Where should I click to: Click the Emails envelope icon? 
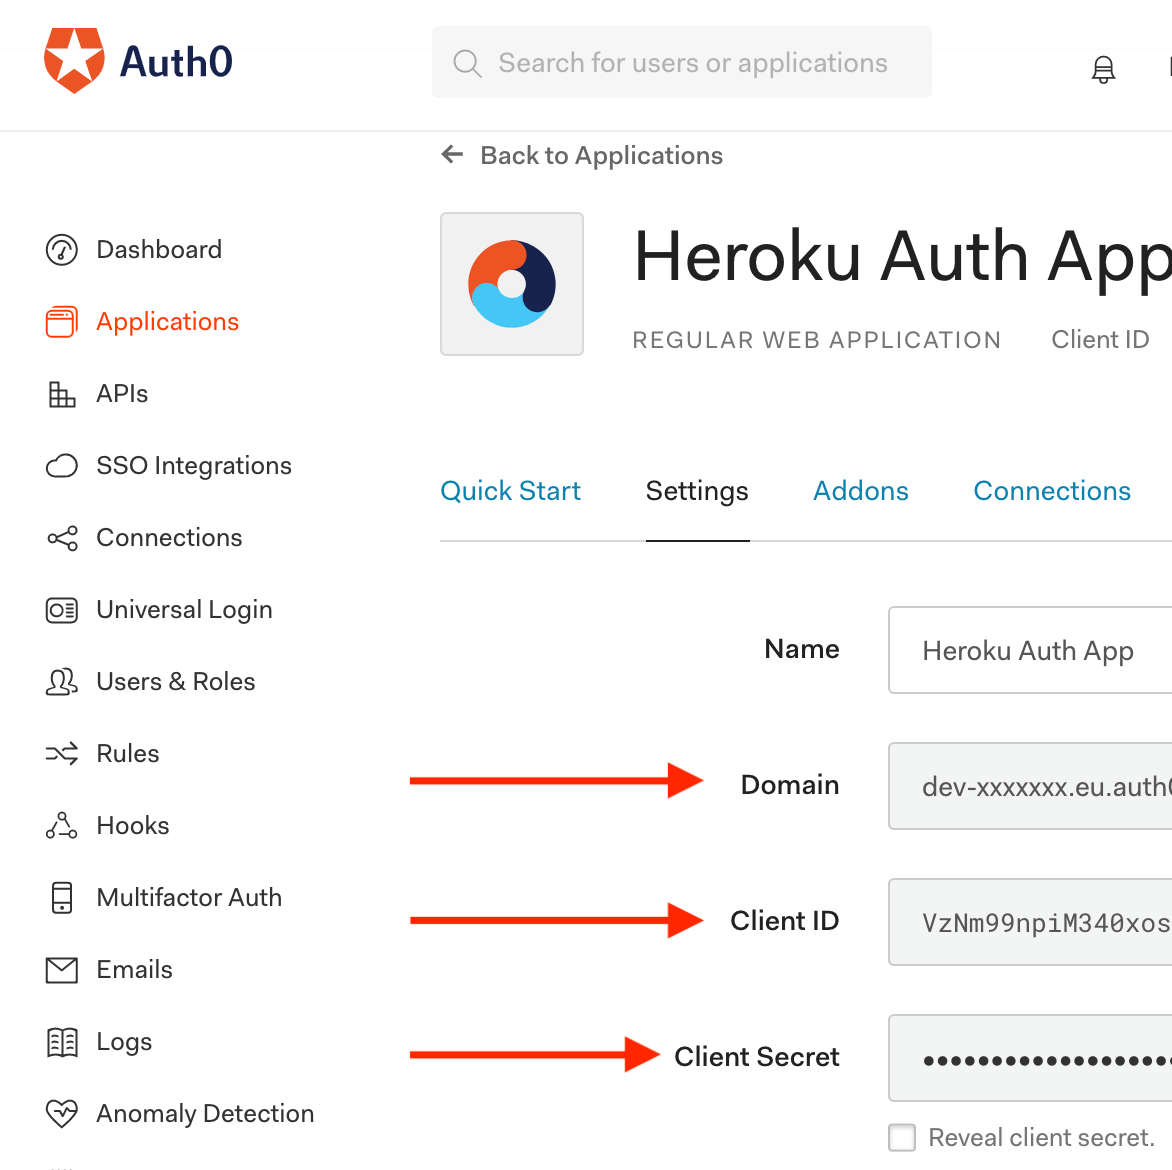point(61,970)
